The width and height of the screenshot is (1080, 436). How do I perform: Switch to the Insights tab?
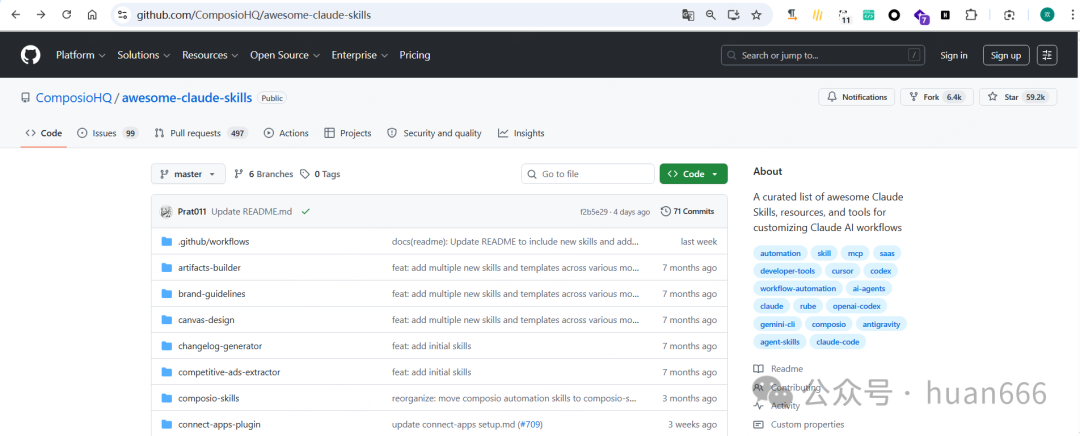point(521,133)
